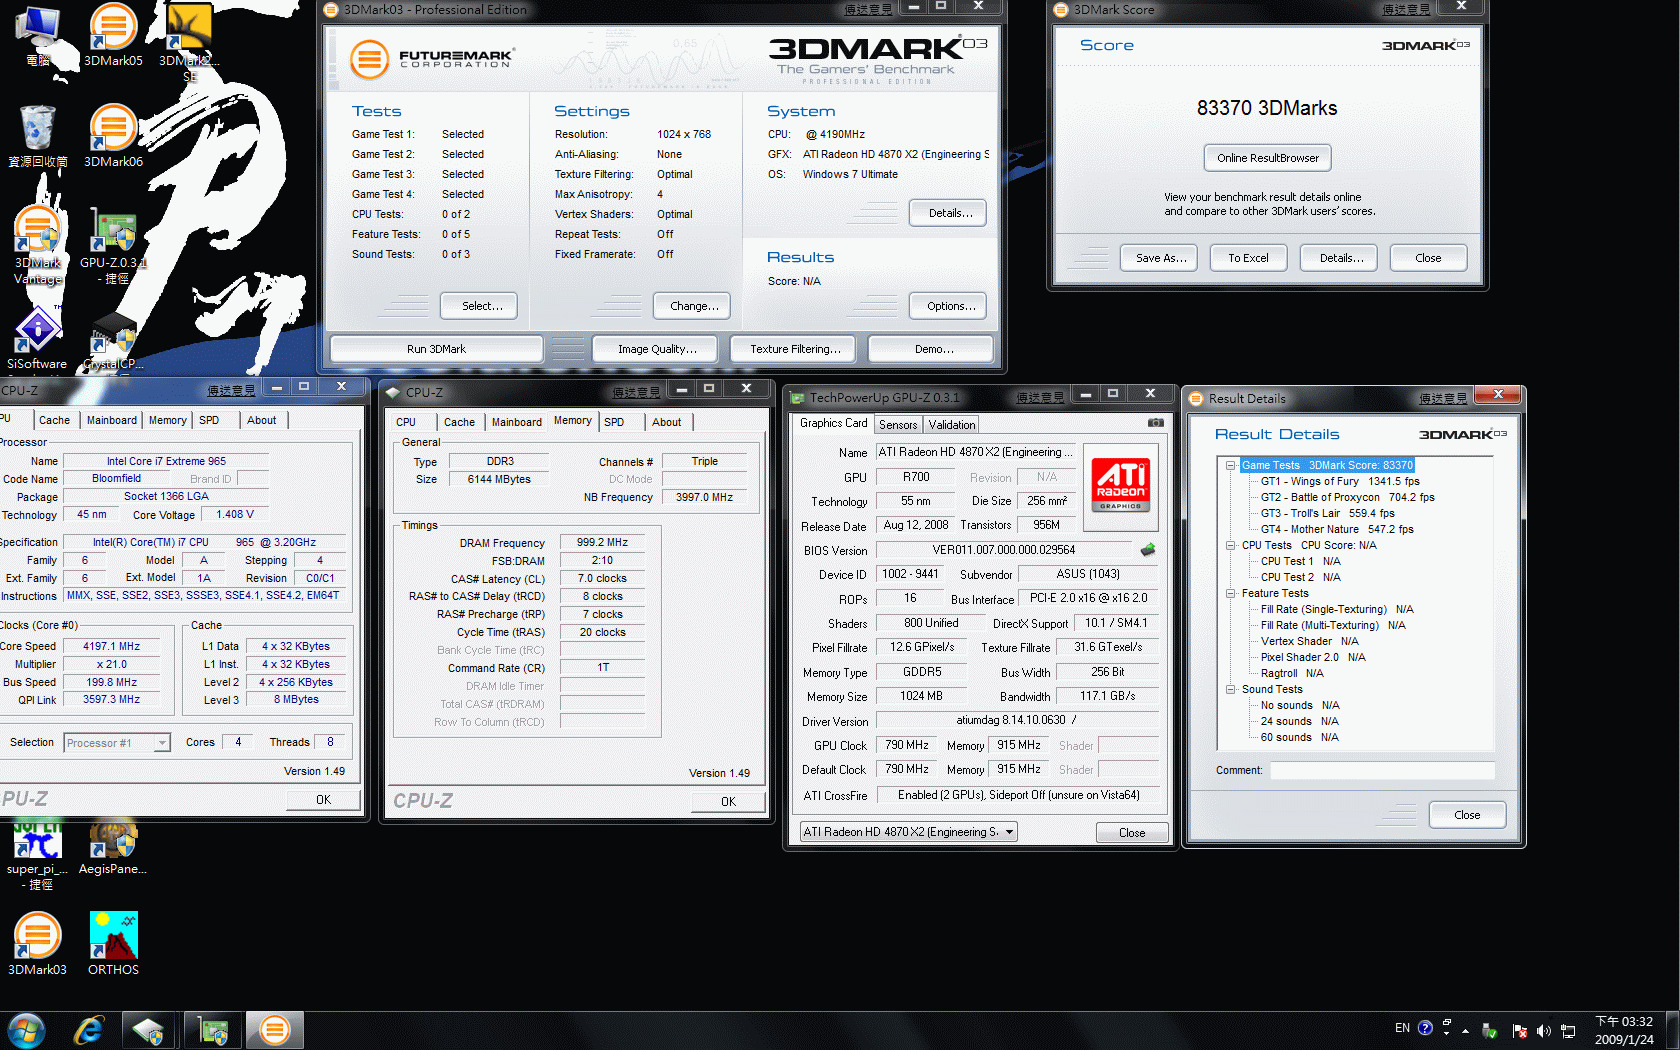Click the volume speaker icon in system tray
This screenshot has height=1050, width=1680.
click(1543, 1031)
